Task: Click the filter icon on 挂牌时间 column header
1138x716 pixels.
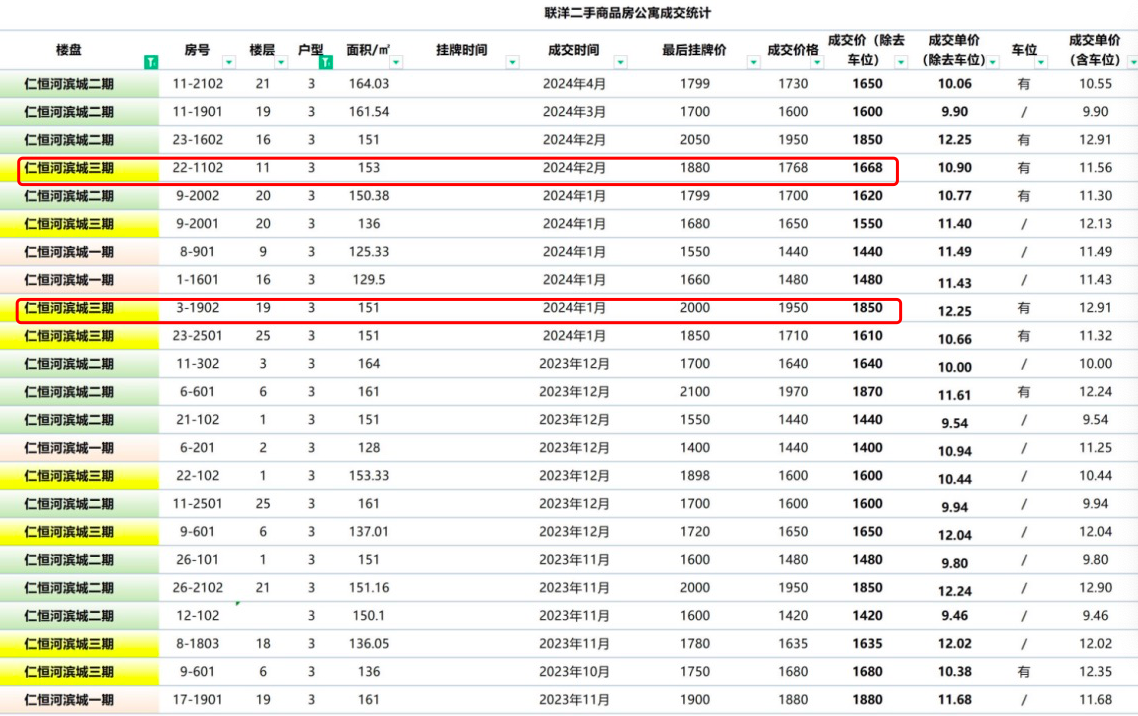Action: tap(512, 61)
